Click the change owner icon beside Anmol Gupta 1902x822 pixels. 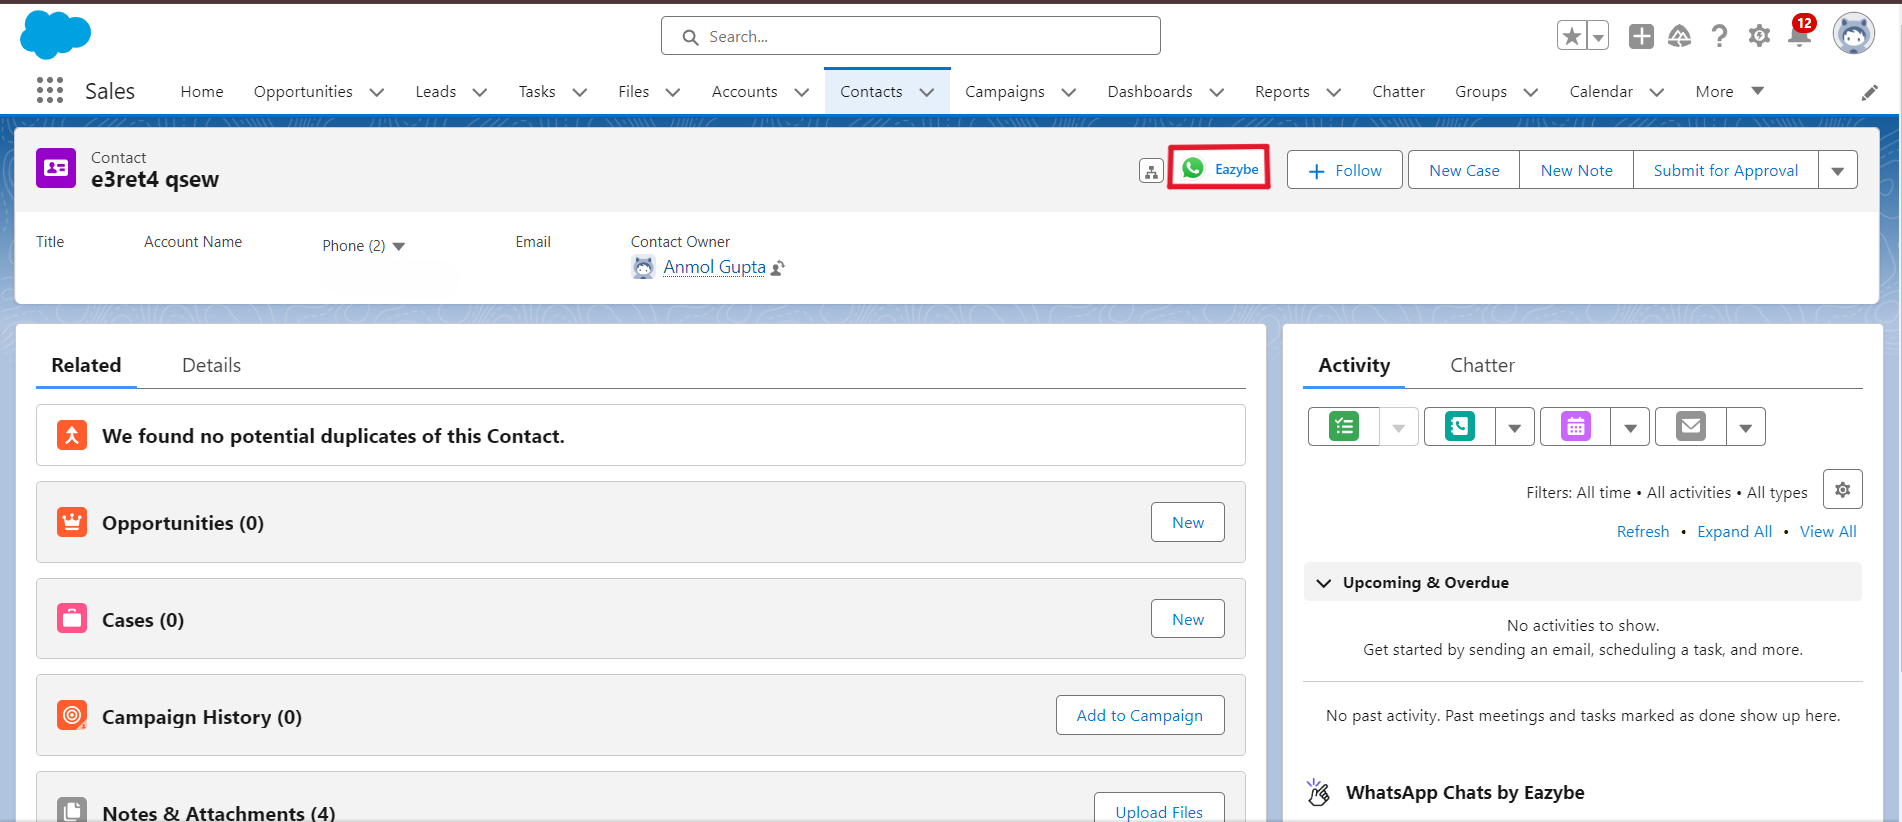(x=778, y=268)
